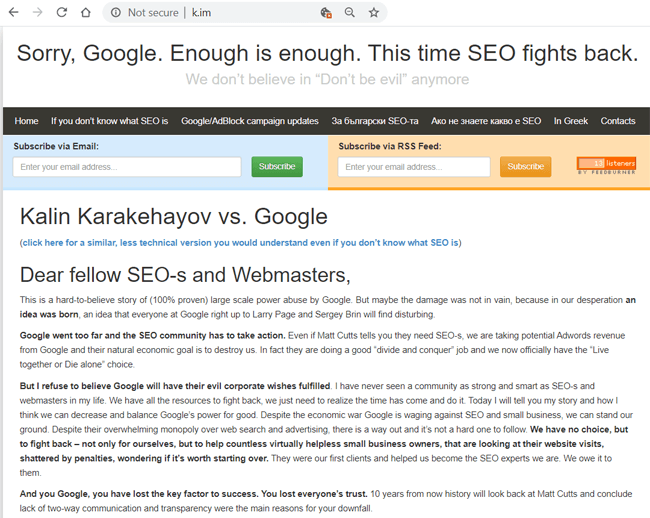Open the In Greek menu item
650x518 pixels.
pyautogui.click(x=571, y=121)
